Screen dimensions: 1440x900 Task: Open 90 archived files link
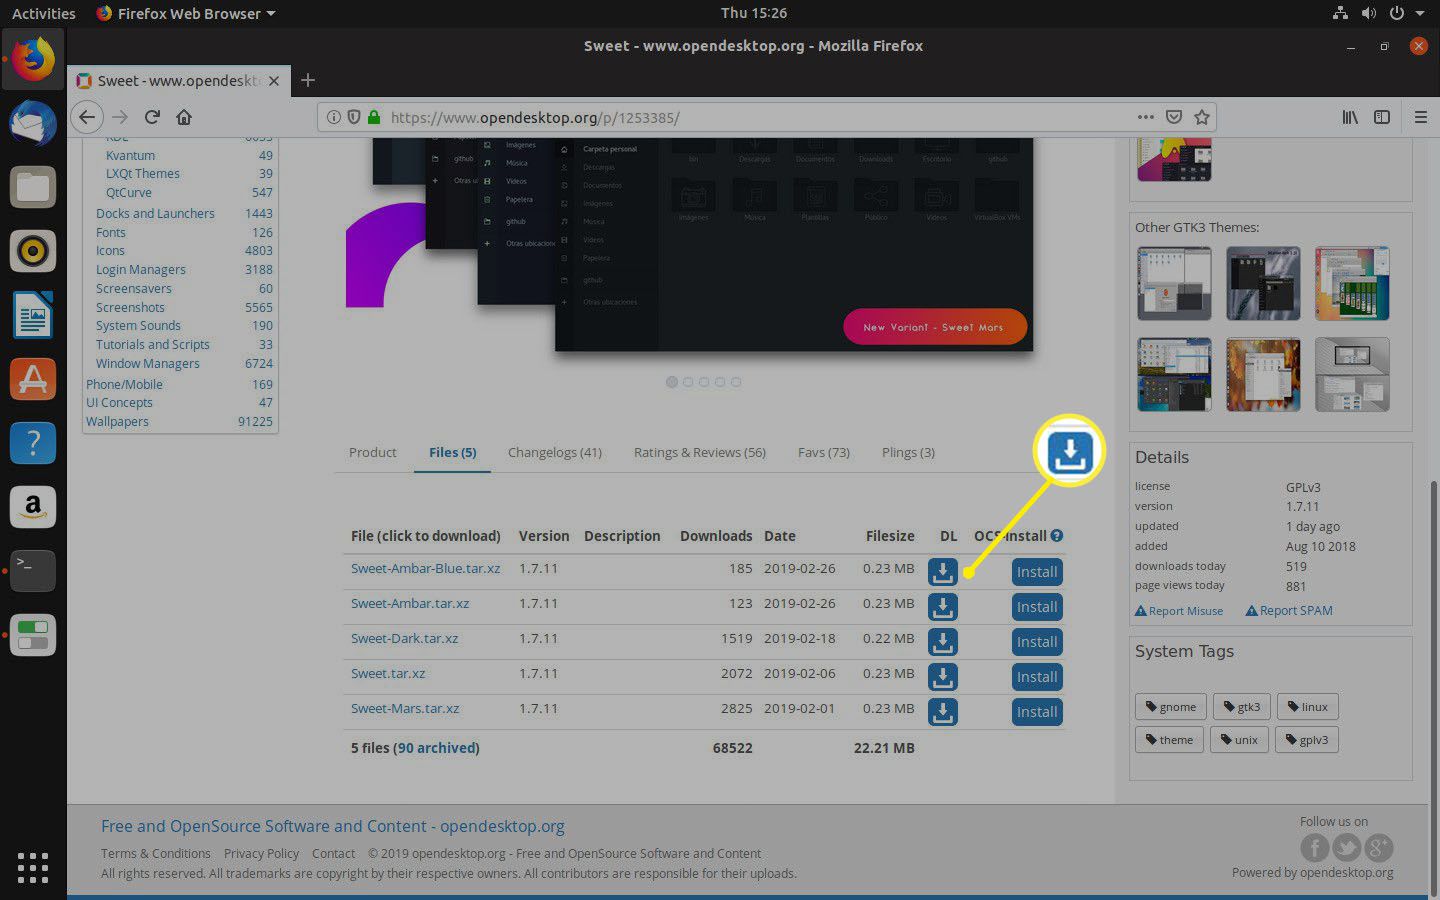click(x=437, y=748)
